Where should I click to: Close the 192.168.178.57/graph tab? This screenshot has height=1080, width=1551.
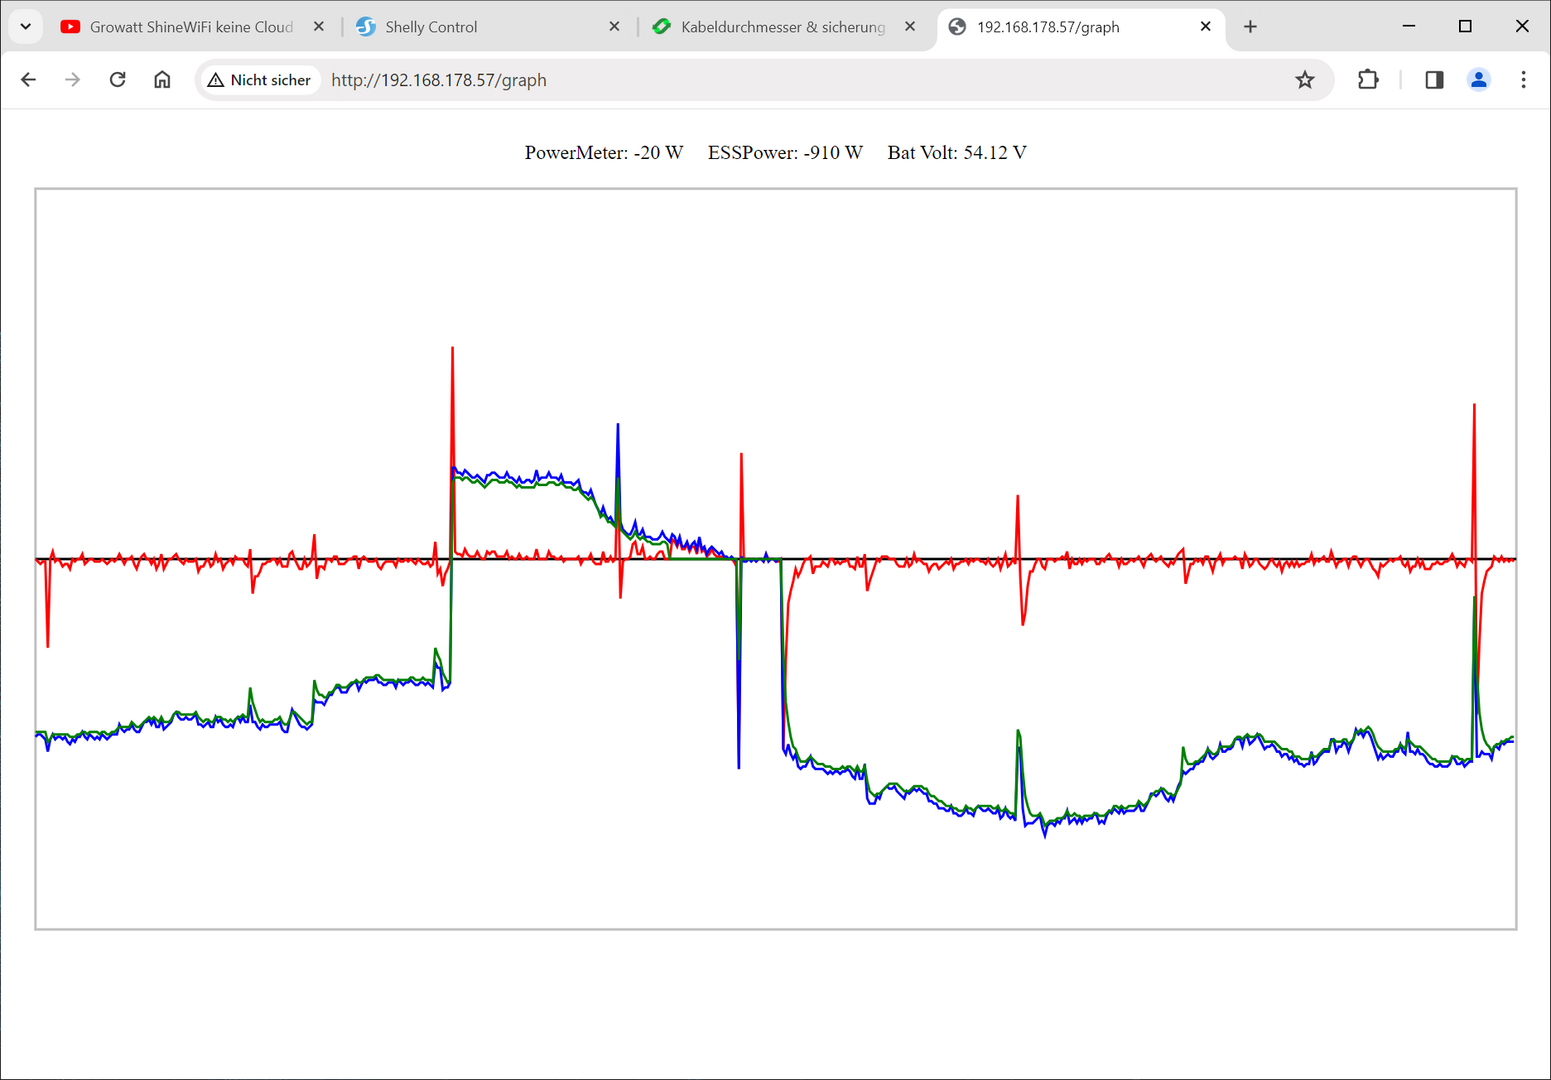tap(1205, 27)
